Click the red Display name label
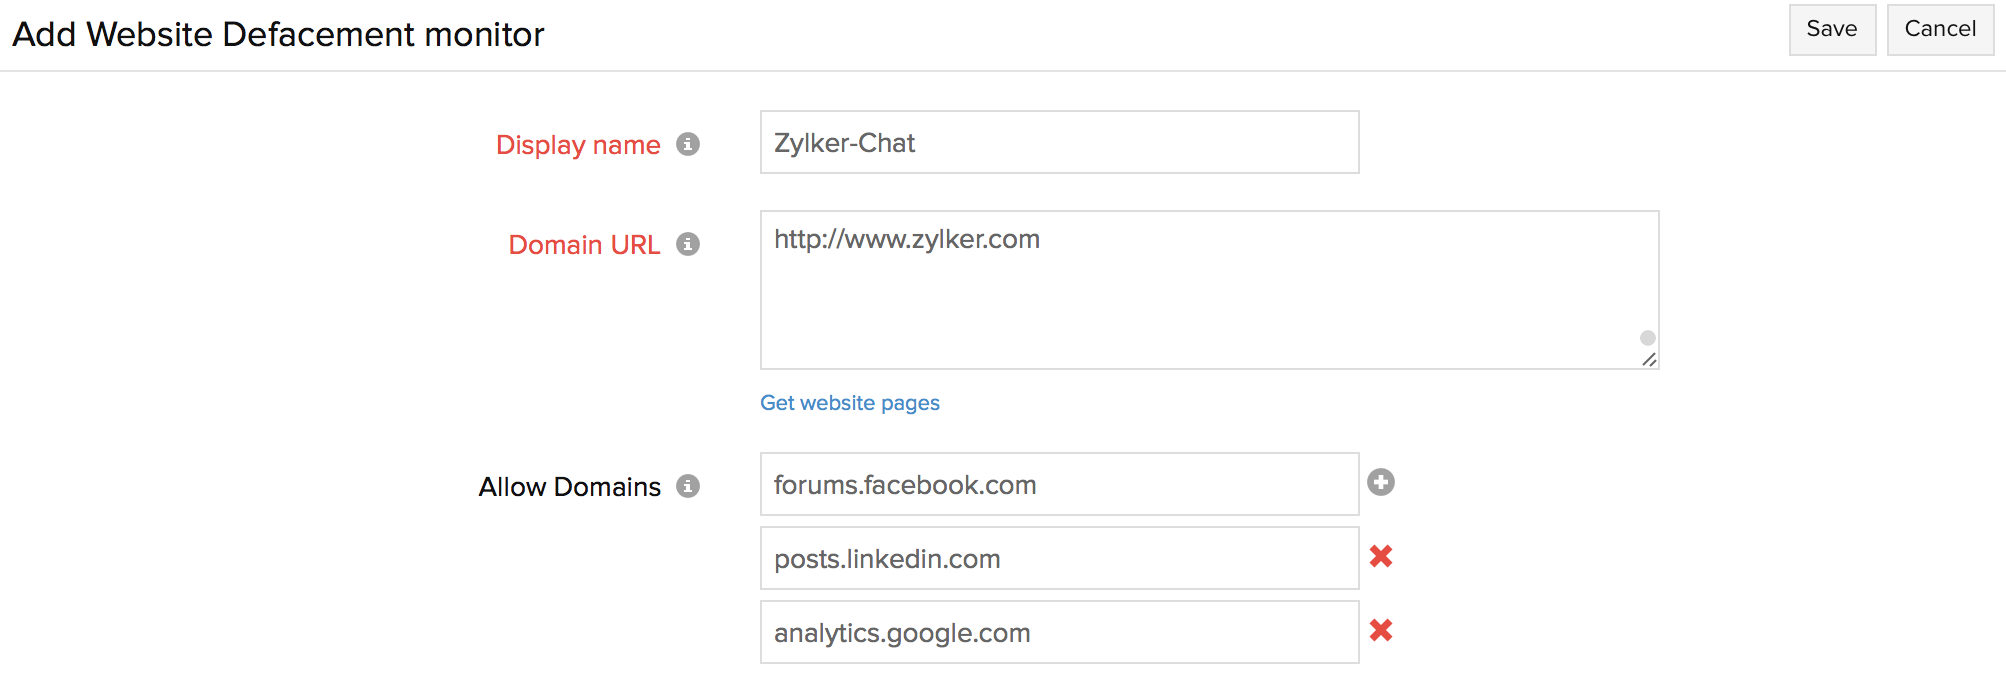The width and height of the screenshot is (2006, 684). tap(578, 145)
